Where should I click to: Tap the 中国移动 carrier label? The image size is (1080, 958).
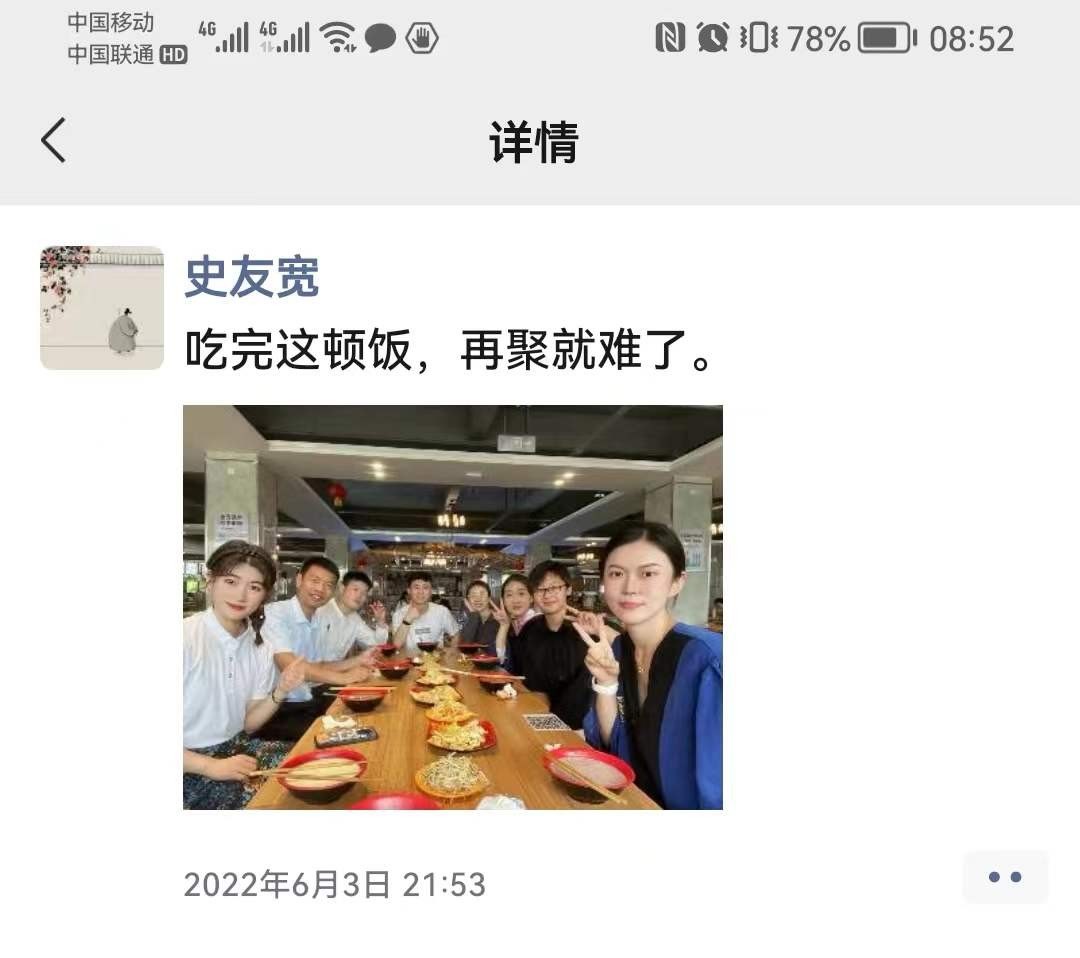(110, 22)
